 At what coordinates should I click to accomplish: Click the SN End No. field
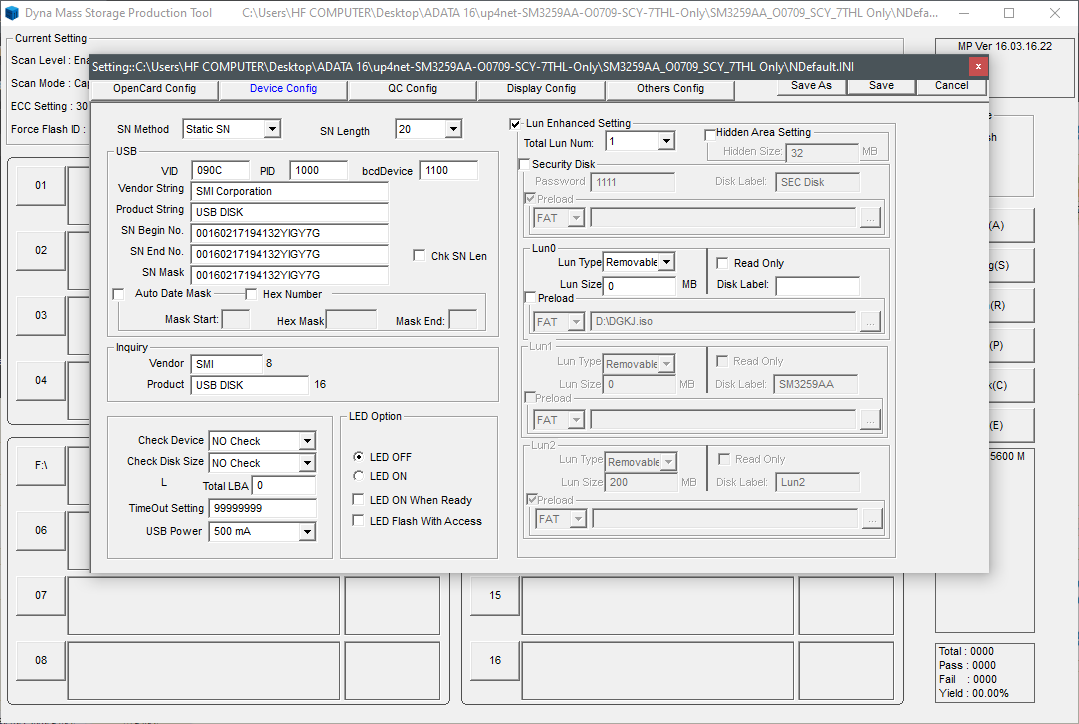click(x=290, y=254)
